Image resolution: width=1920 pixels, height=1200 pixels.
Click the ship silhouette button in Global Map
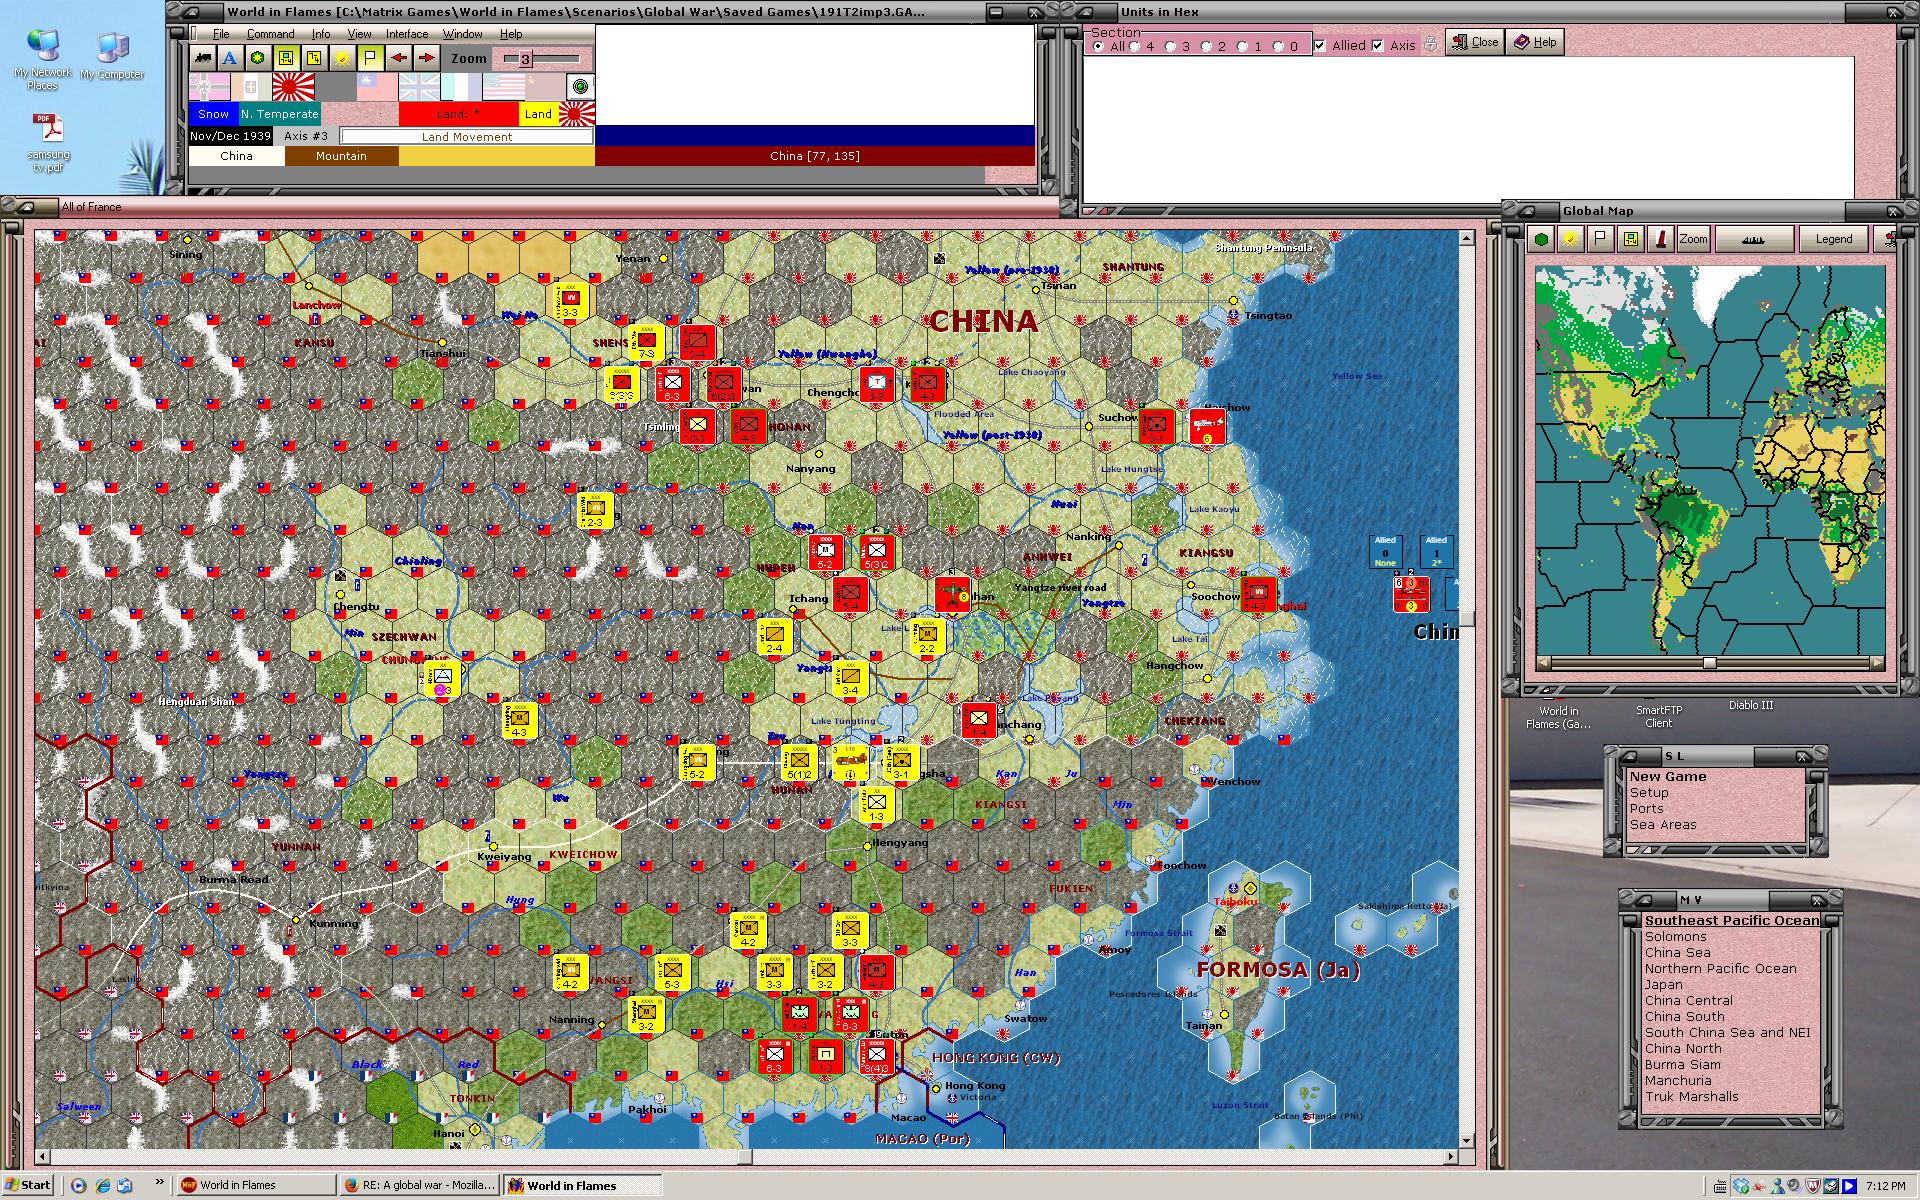(x=1753, y=239)
